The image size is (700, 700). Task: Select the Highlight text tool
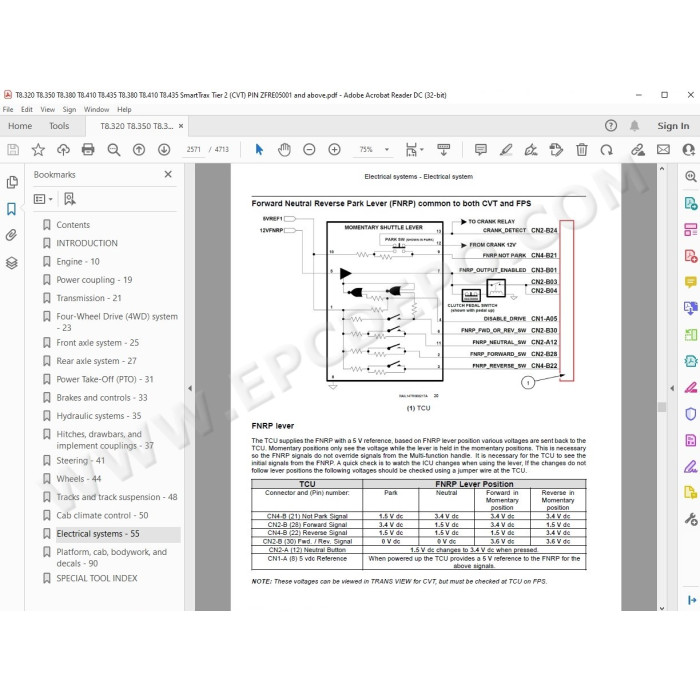(506, 150)
